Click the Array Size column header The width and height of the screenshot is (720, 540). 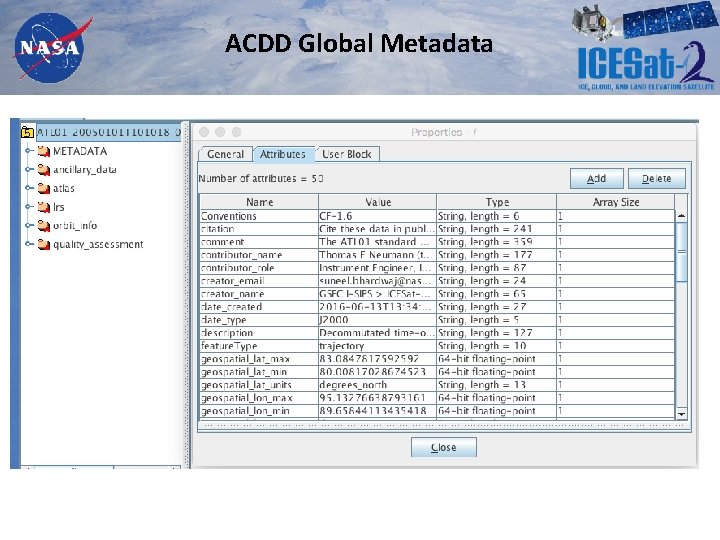[616, 202]
